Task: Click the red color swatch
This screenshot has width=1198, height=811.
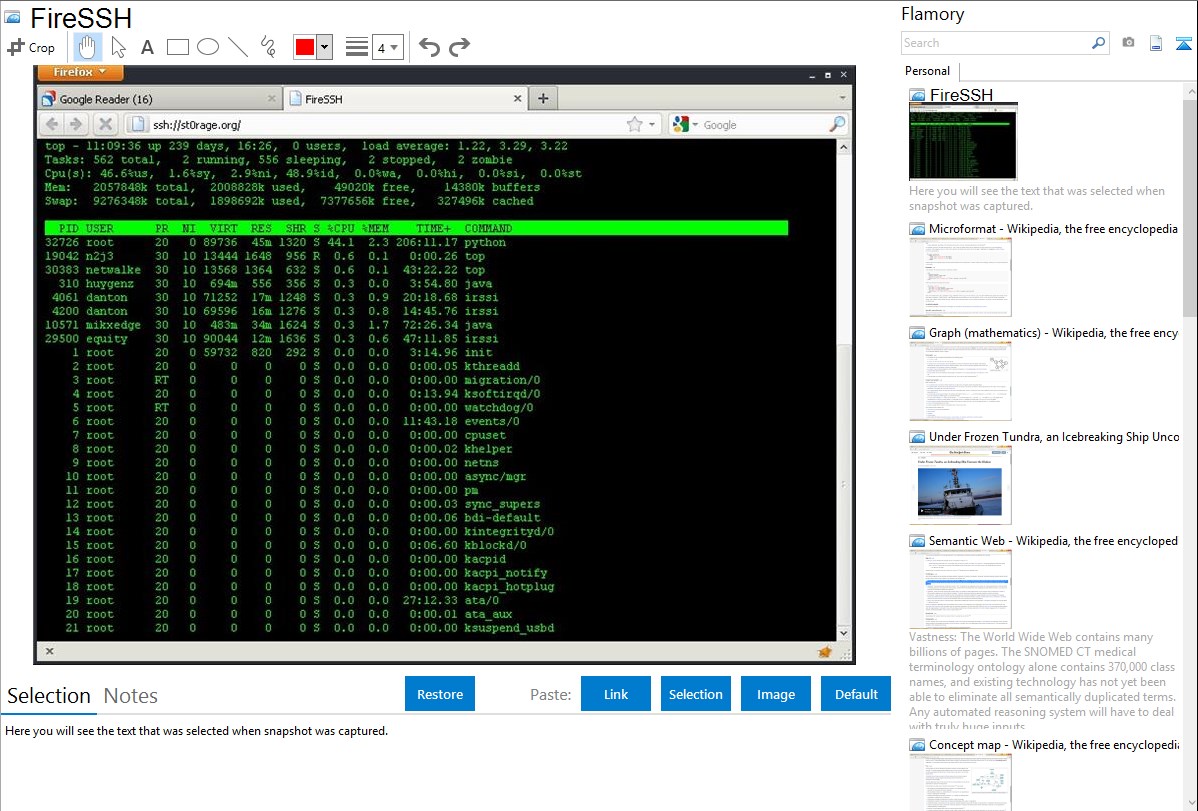Action: point(305,47)
